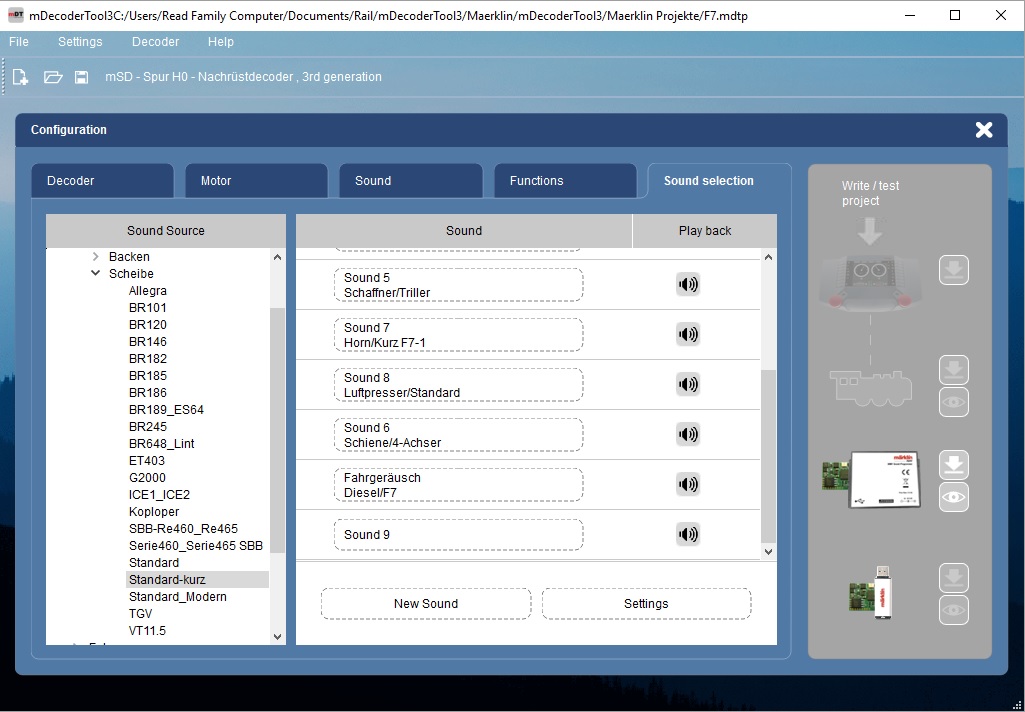Select G2000 sound source
Screen dimensions: 1025x712
pyautogui.click(x=147, y=478)
